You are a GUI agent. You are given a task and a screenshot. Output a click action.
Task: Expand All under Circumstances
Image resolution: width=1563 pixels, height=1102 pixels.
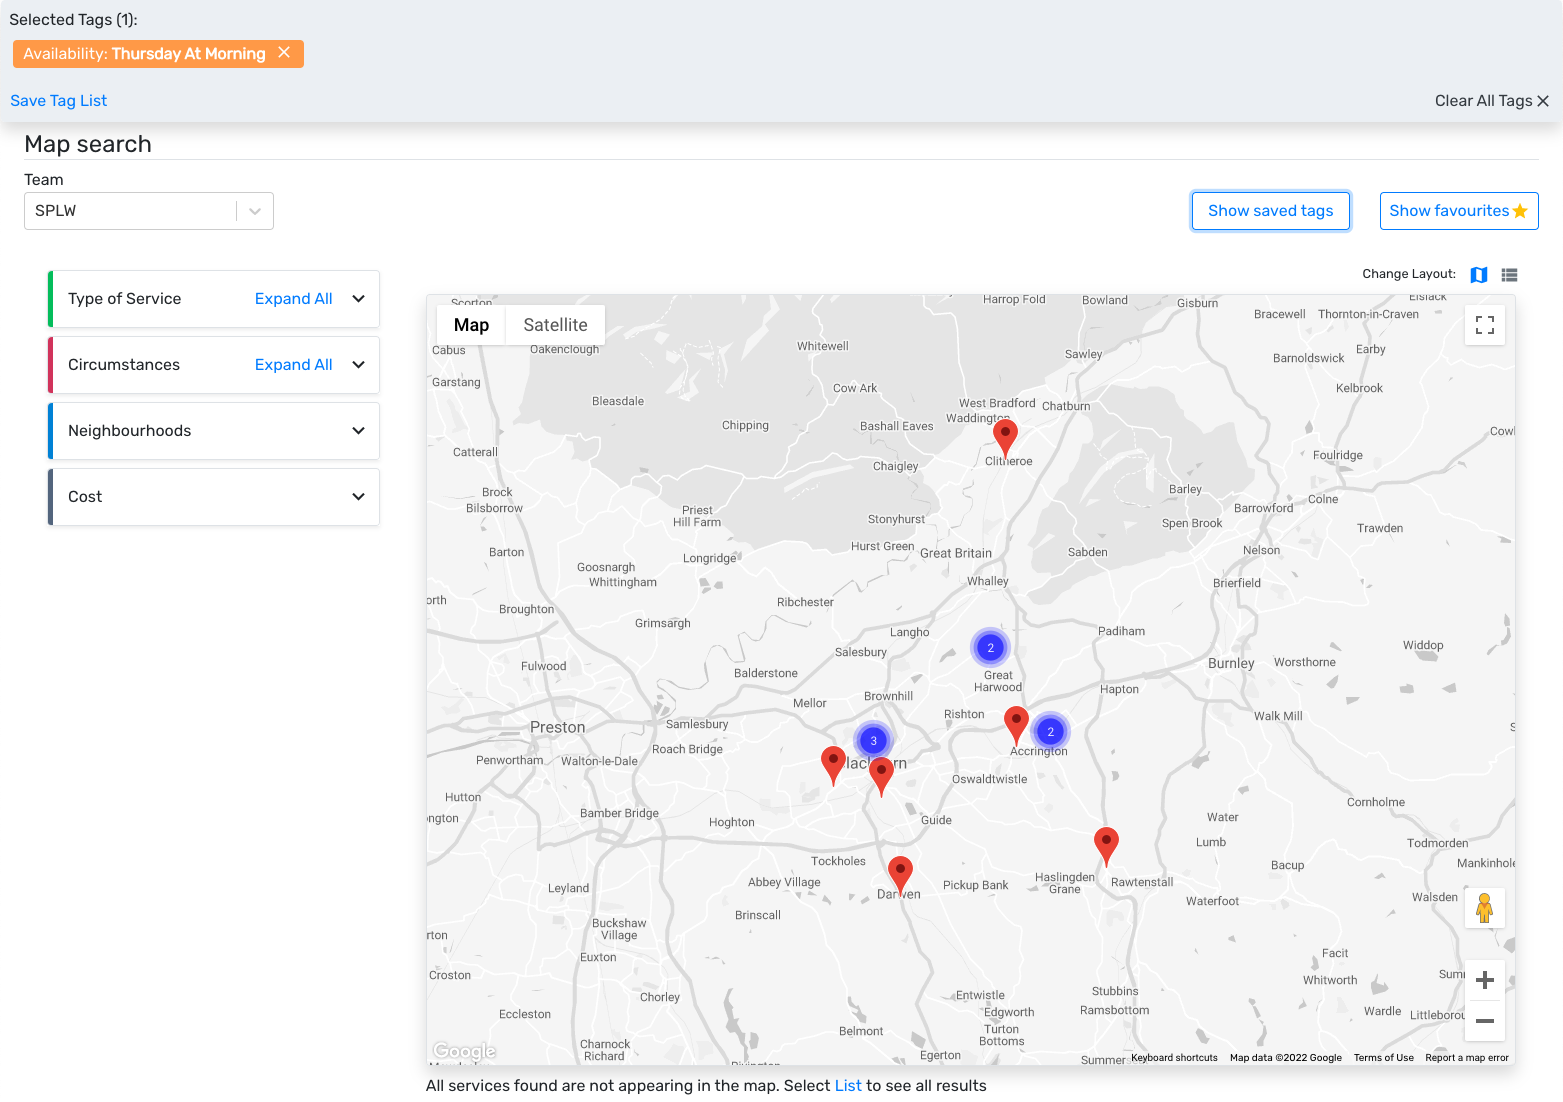(x=293, y=365)
